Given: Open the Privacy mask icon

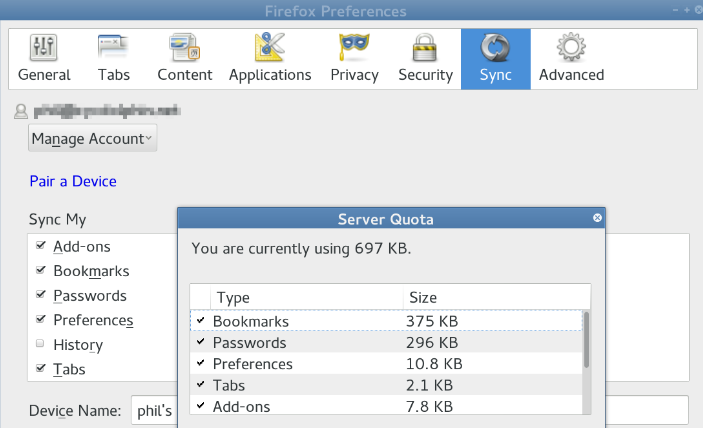Looking at the screenshot, I should [x=354, y=47].
